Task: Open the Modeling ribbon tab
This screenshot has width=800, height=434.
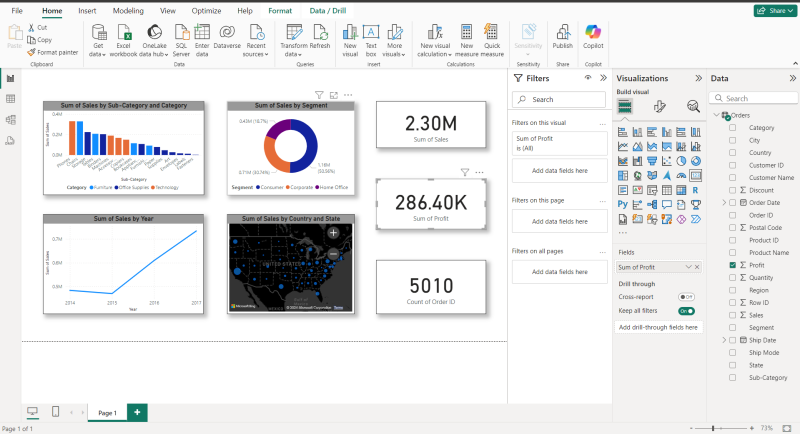Action: click(128, 9)
